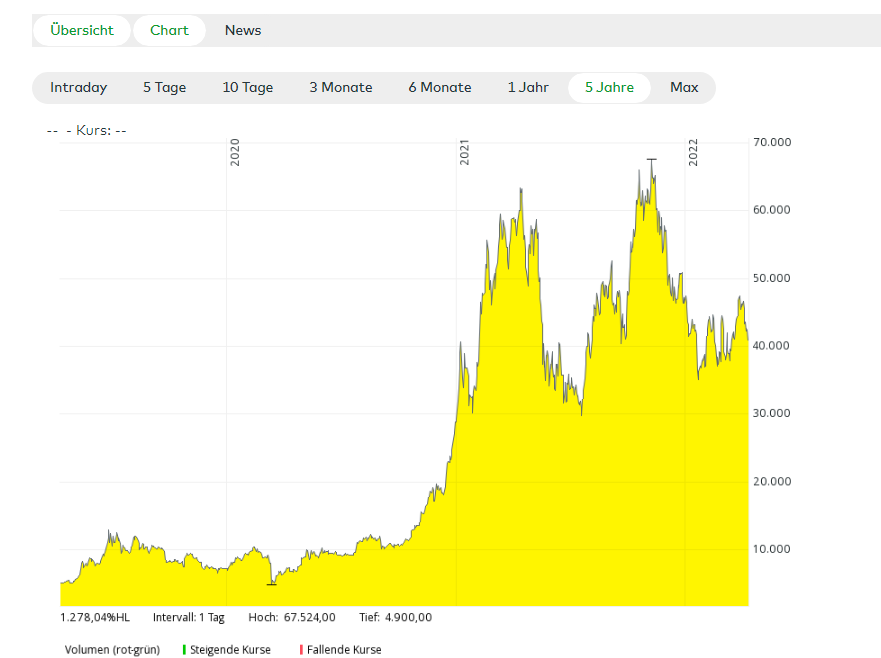Click the low marker in early 2020

[x=271, y=584]
